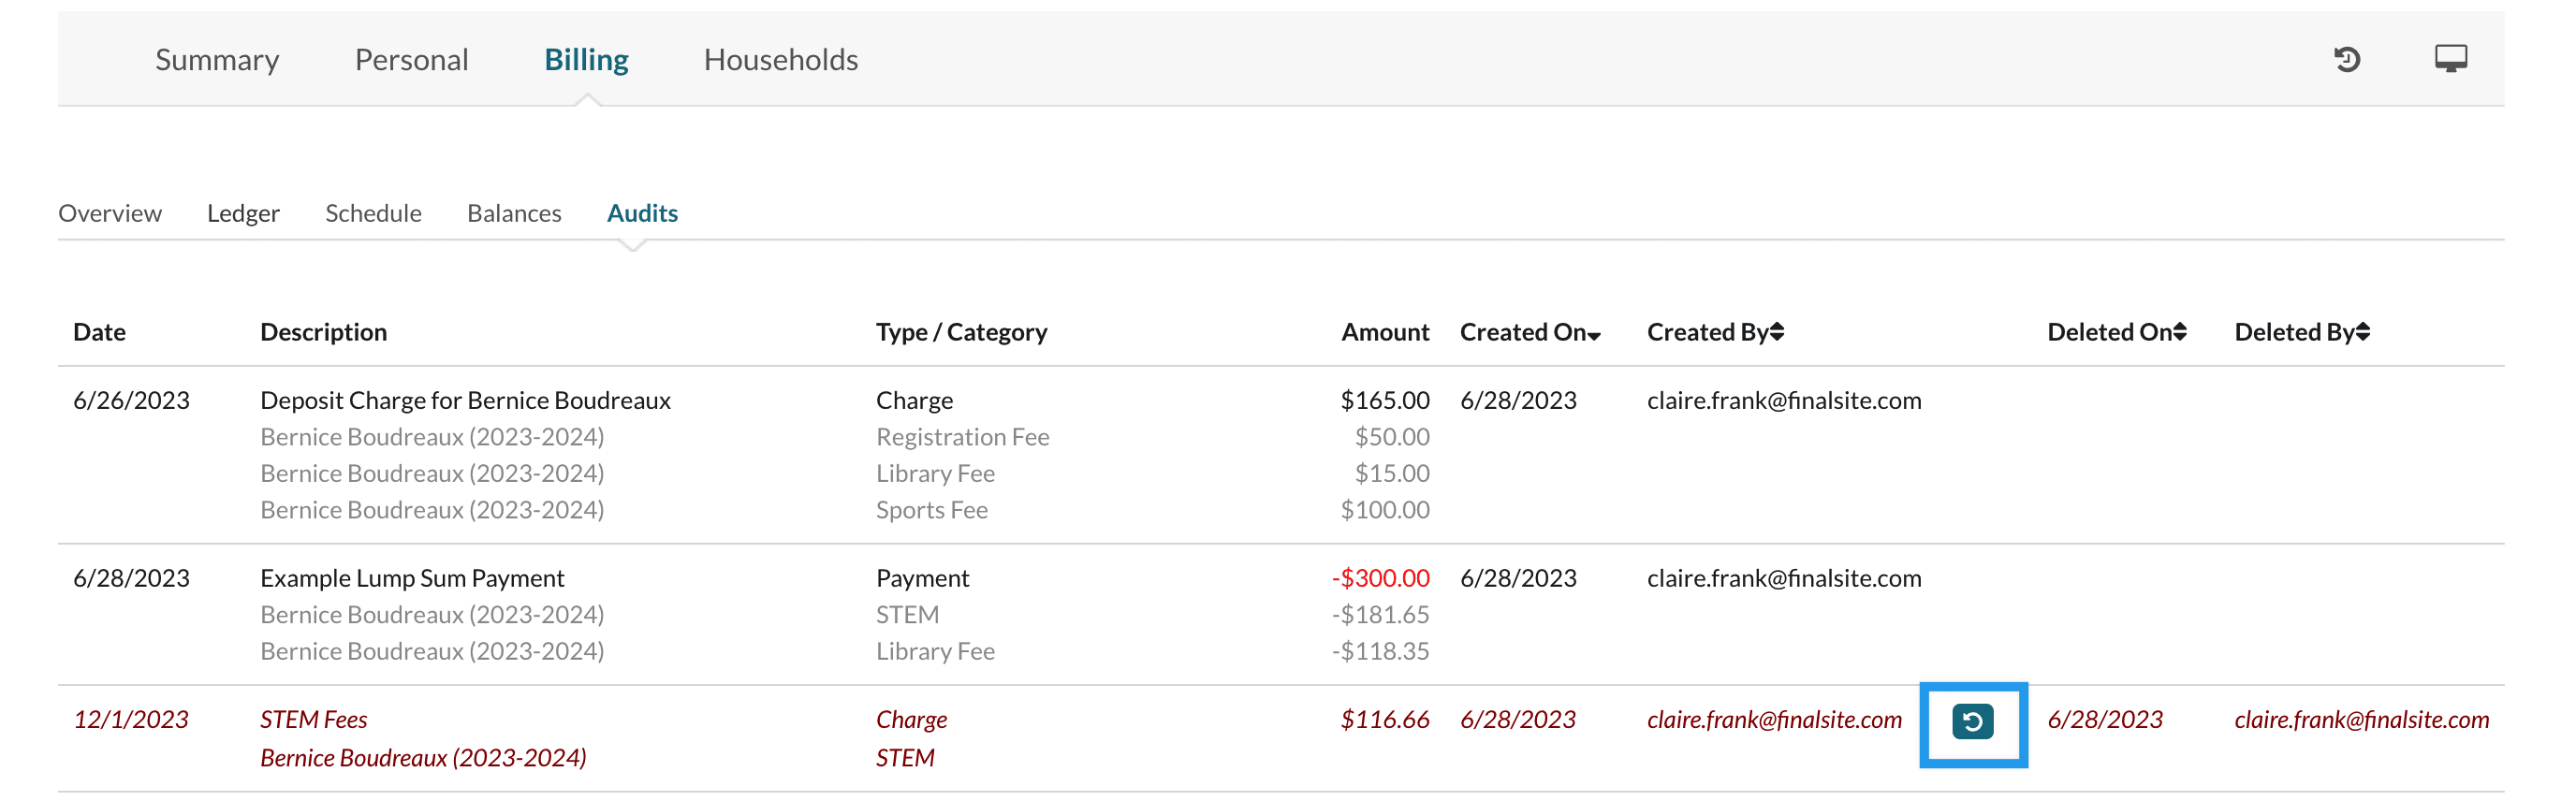Switch to the Ledger sub-tab
Image resolution: width=2576 pixels, height=801 pixels.
tap(243, 213)
